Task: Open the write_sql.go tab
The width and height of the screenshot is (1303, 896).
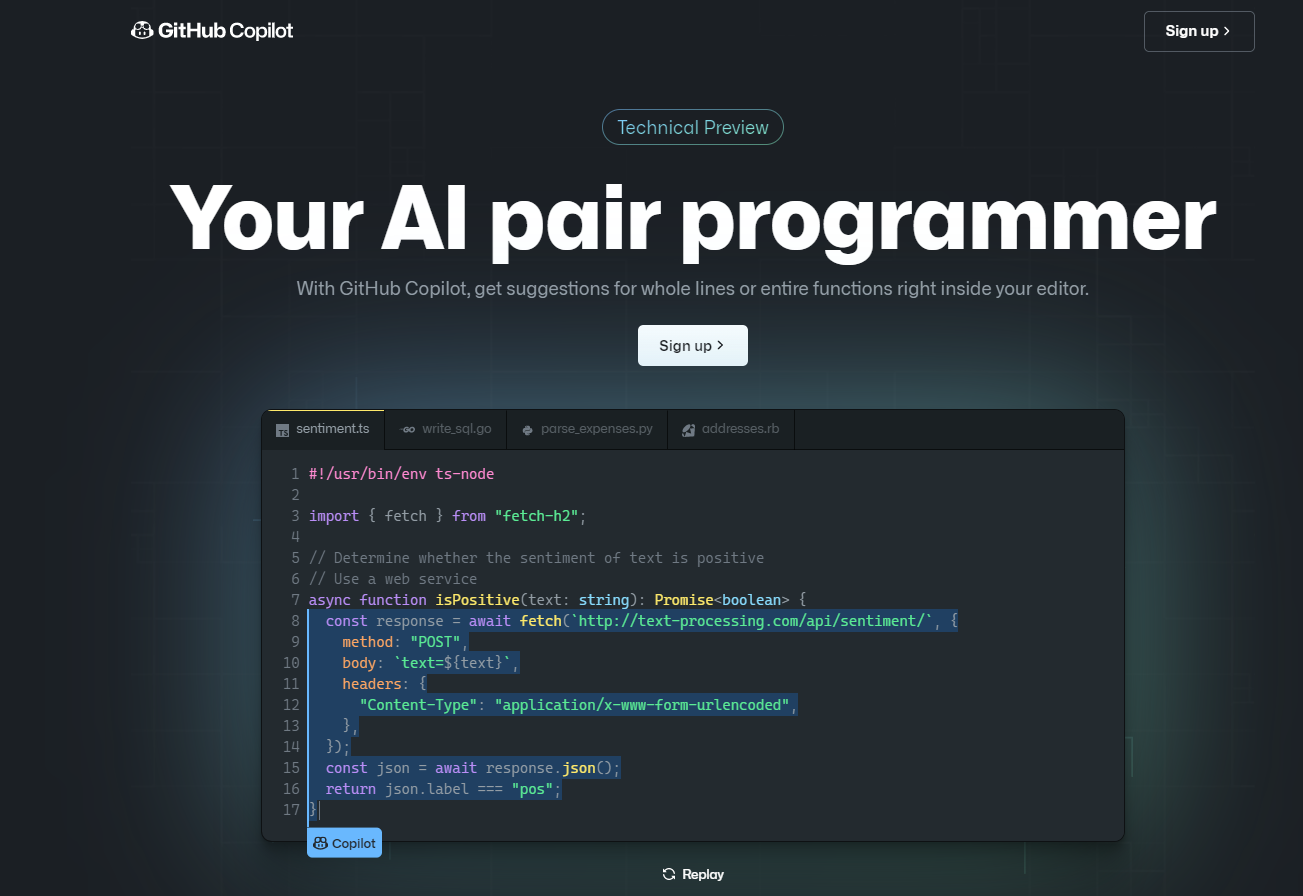Action: click(x=446, y=429)
